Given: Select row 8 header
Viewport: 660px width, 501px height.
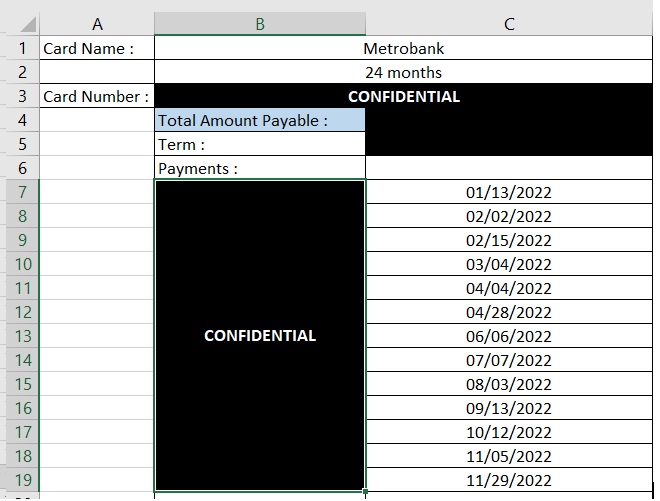Looking at the screenshot, I should (x=22, y=216).
